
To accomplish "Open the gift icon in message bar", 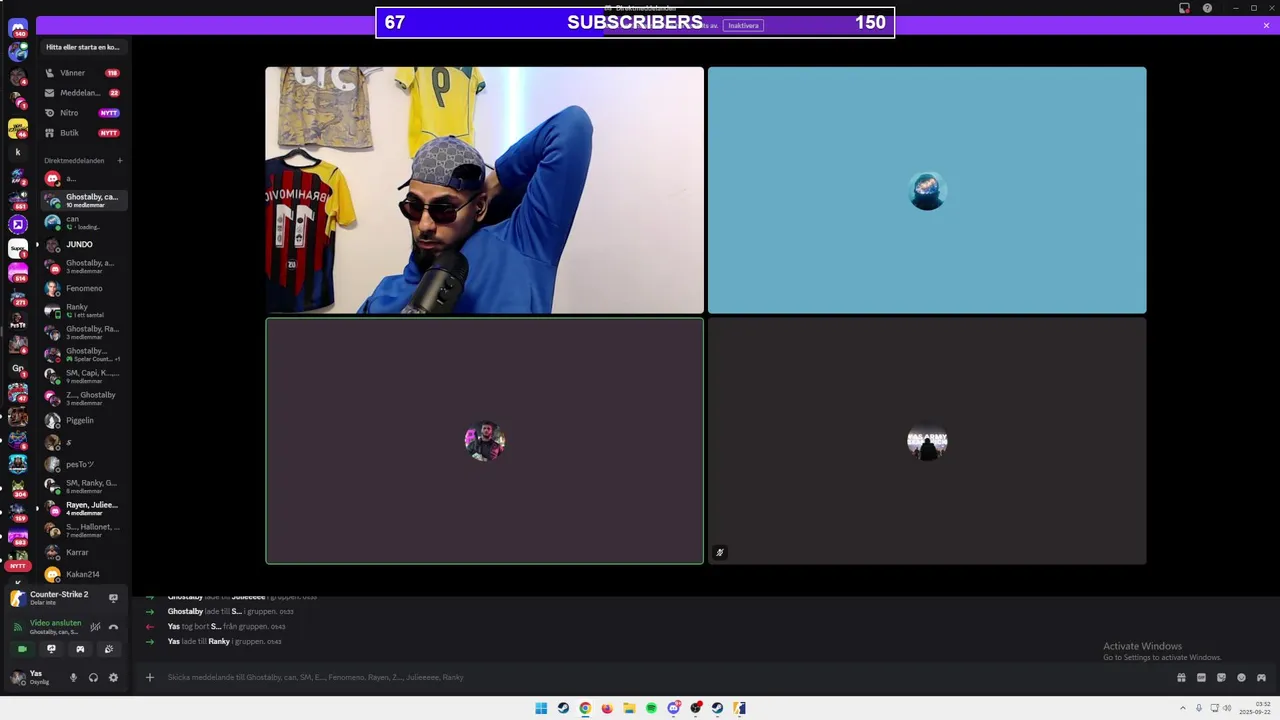I will (1181, 677).
